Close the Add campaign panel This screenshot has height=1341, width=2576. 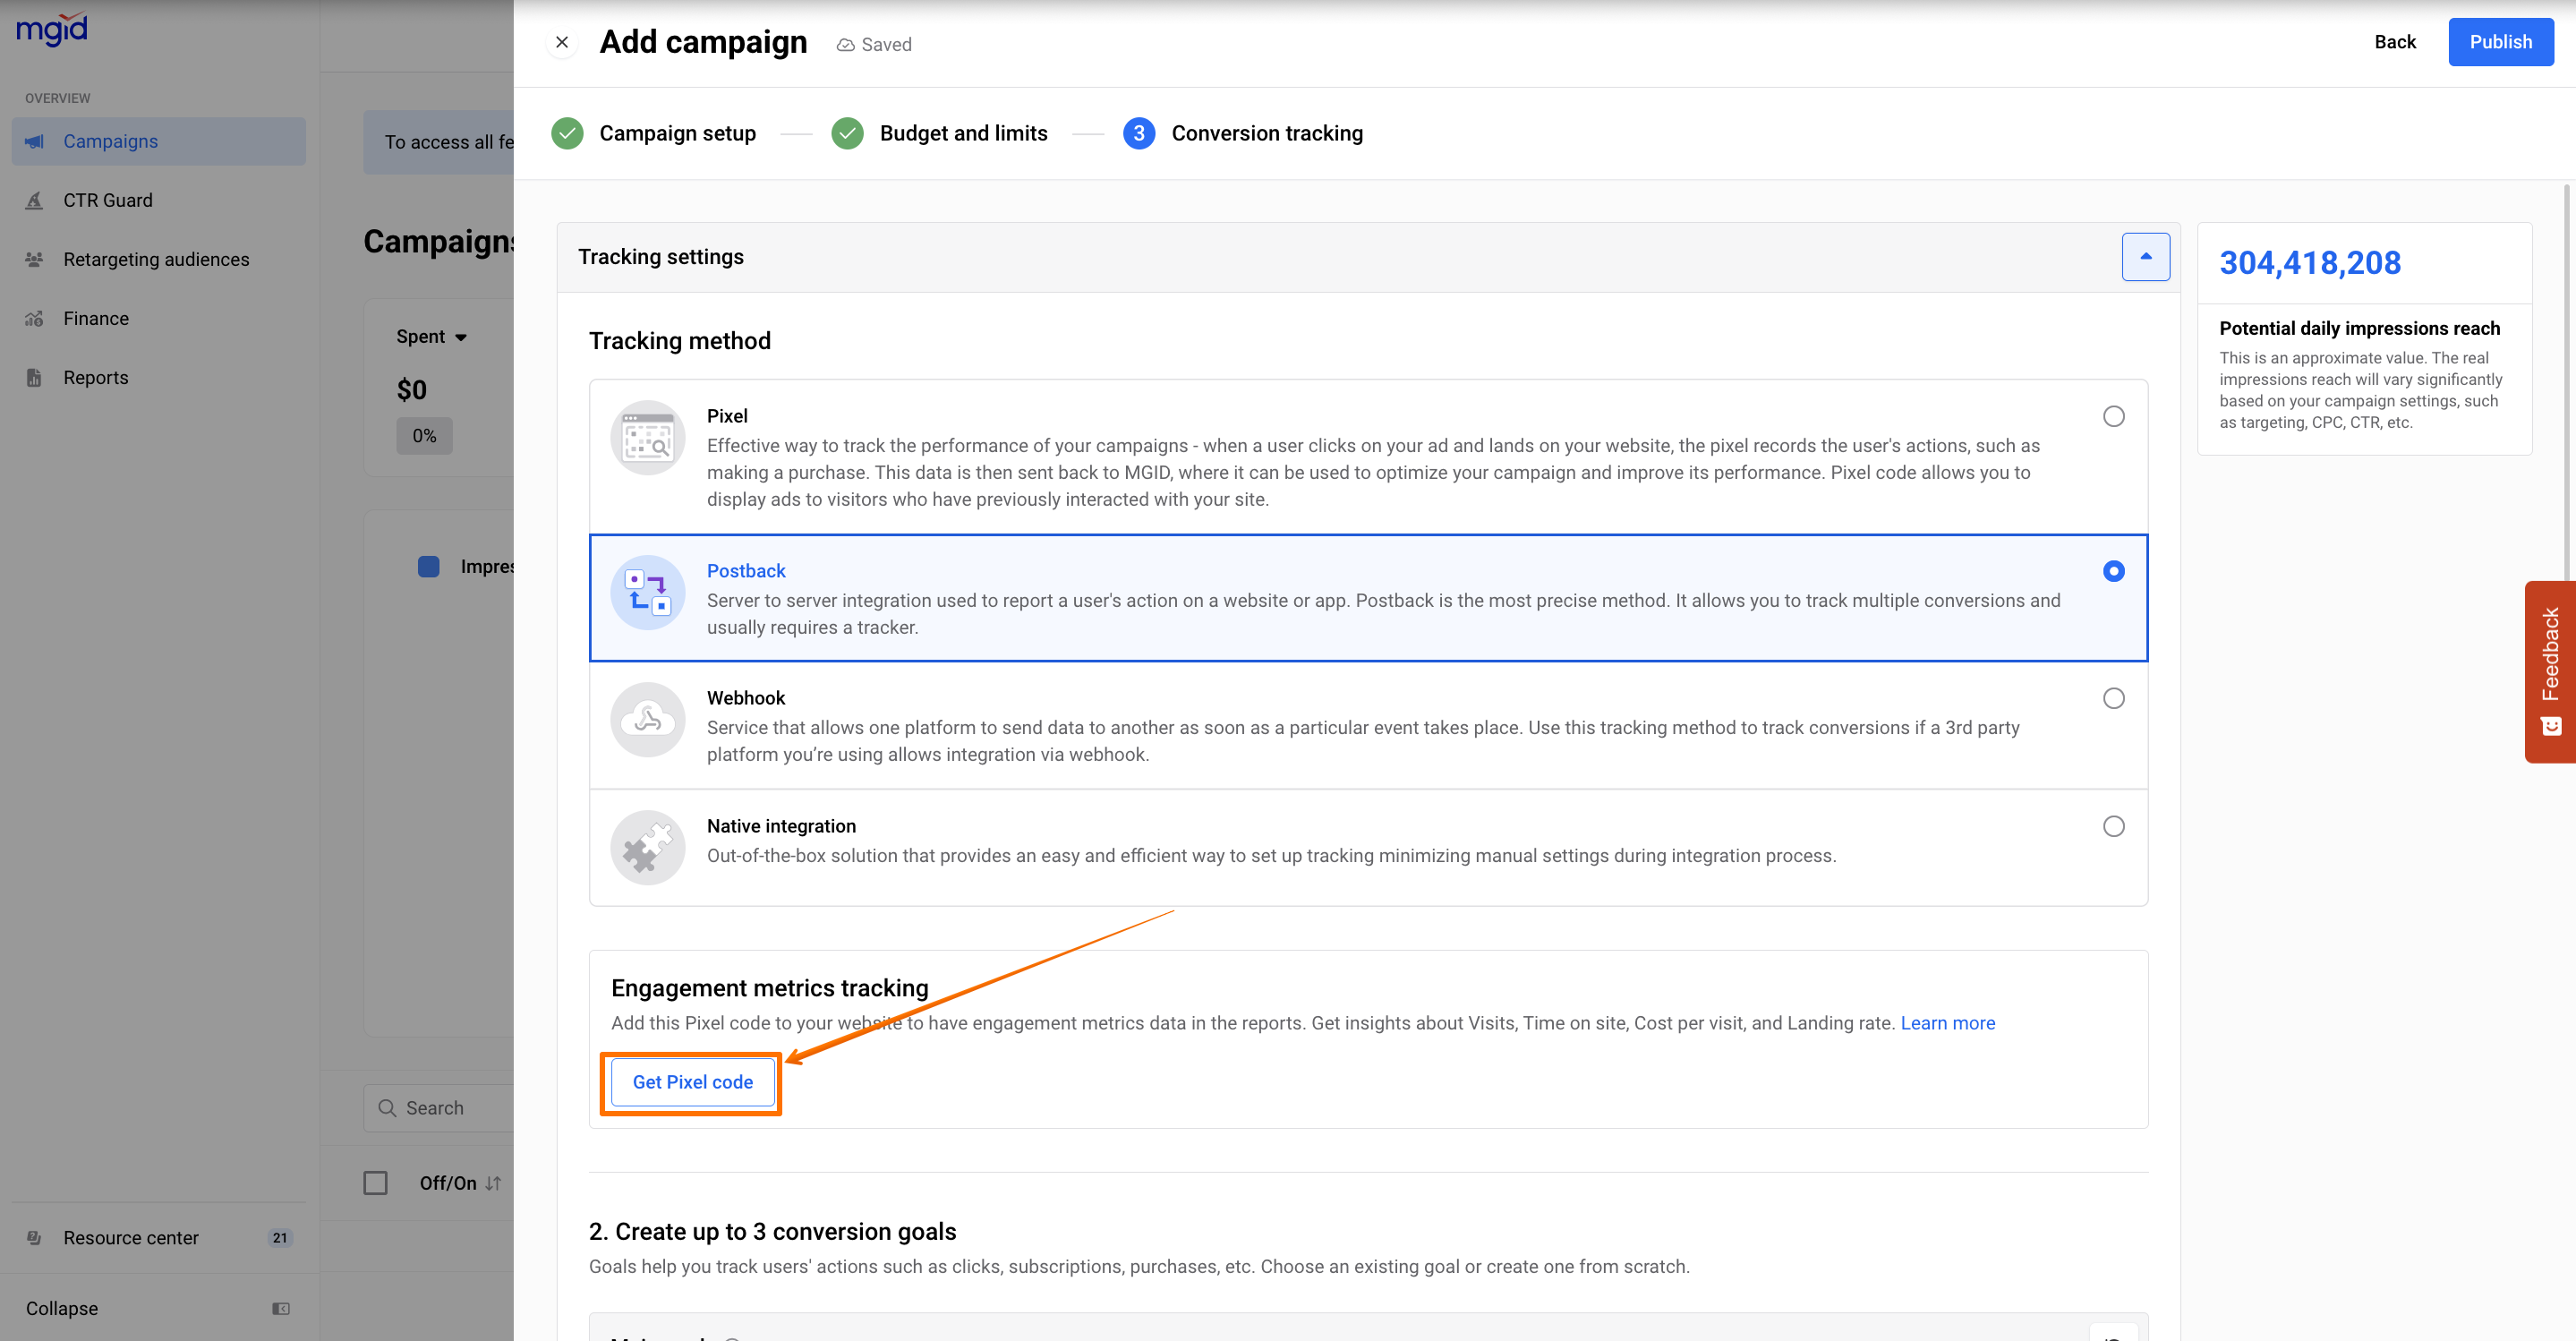click(x=562, y=42)
